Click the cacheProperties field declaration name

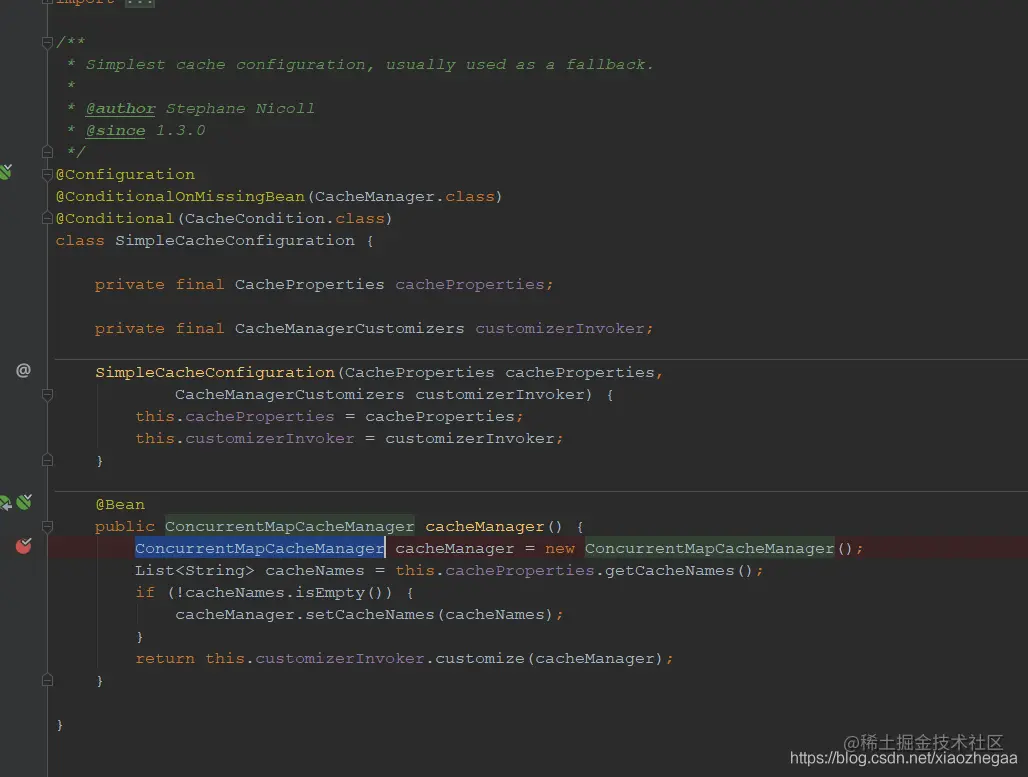pos(469,285)
